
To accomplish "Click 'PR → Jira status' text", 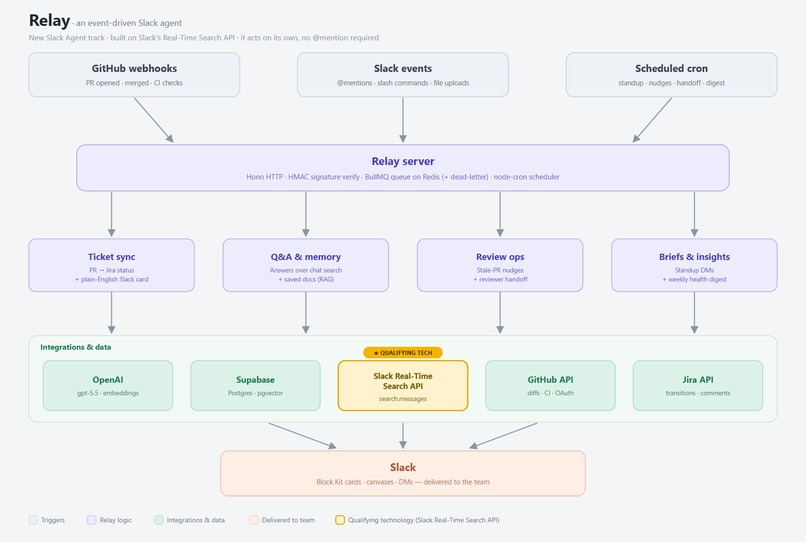I will pos(112,270).
